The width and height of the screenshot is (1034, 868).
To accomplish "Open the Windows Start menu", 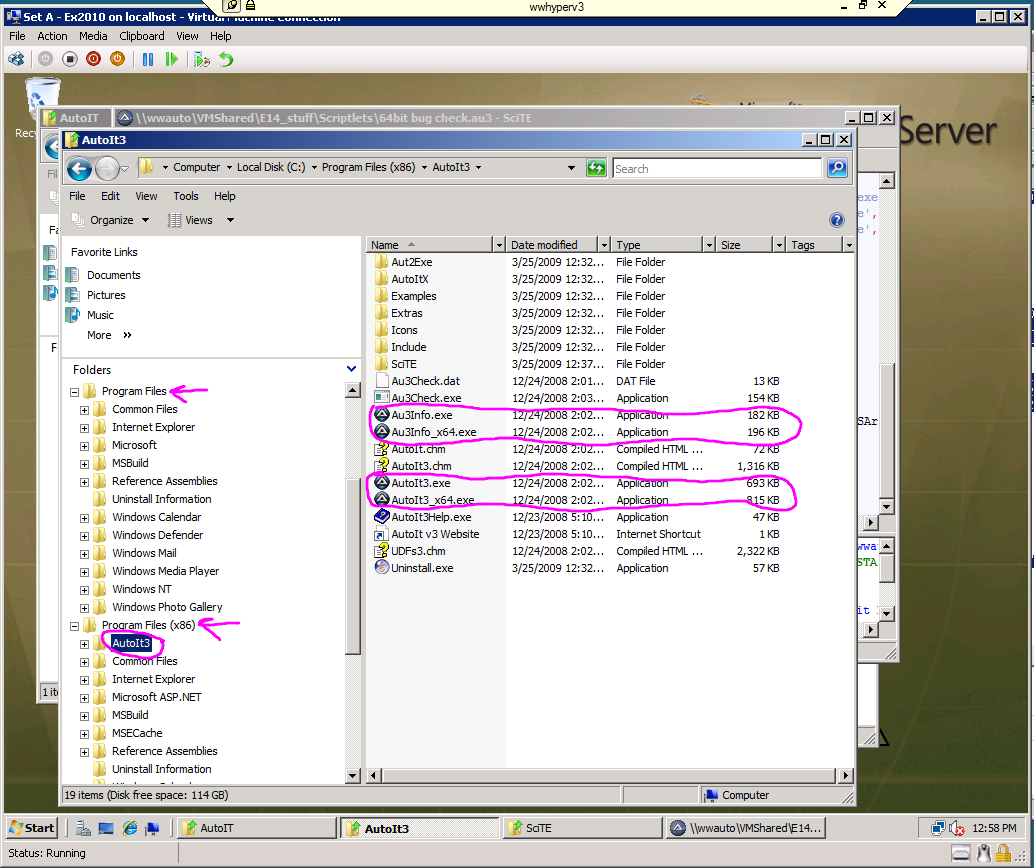I will coord(32,828).
